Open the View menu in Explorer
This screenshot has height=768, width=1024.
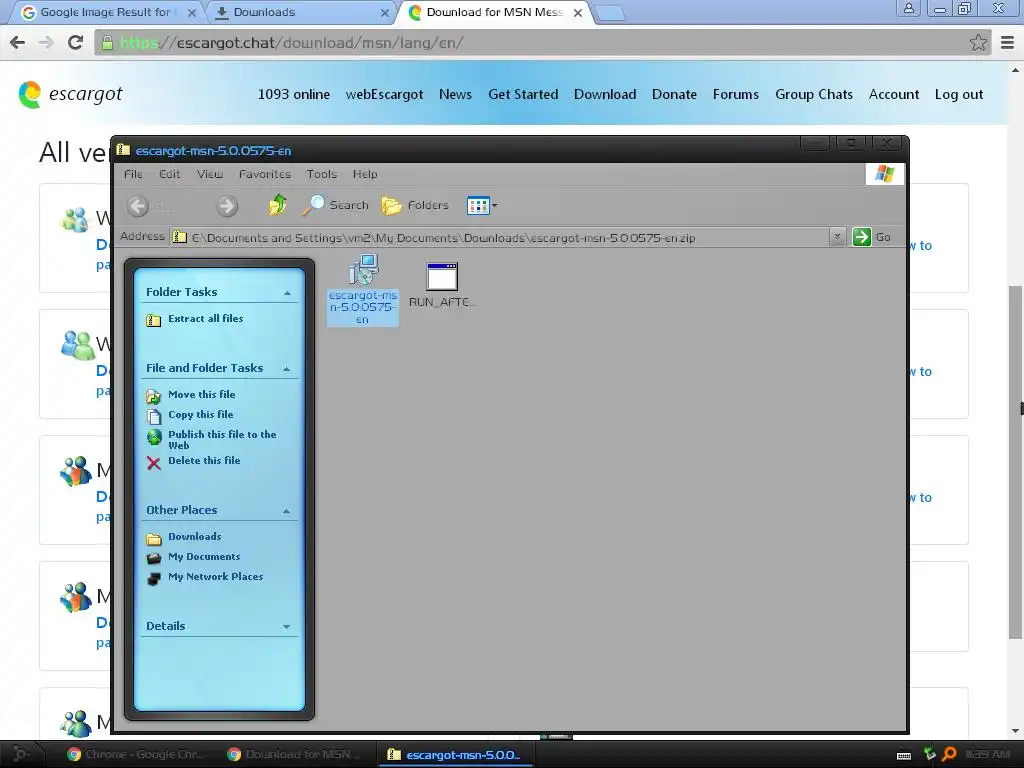(210, 174)
